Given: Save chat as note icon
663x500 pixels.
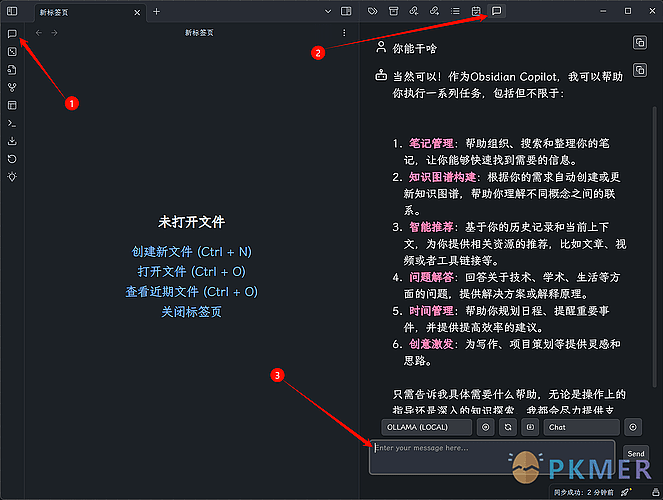Looking at the screenshot, I should tap(530, 427).
